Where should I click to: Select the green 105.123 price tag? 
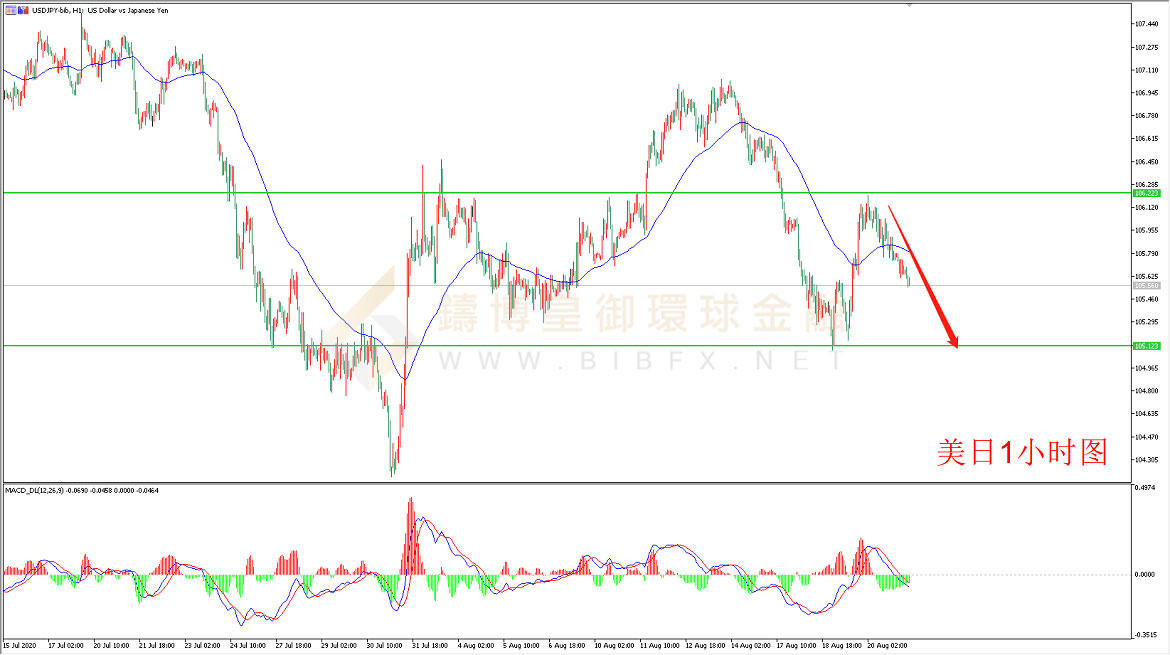(x=1146, y=346)
